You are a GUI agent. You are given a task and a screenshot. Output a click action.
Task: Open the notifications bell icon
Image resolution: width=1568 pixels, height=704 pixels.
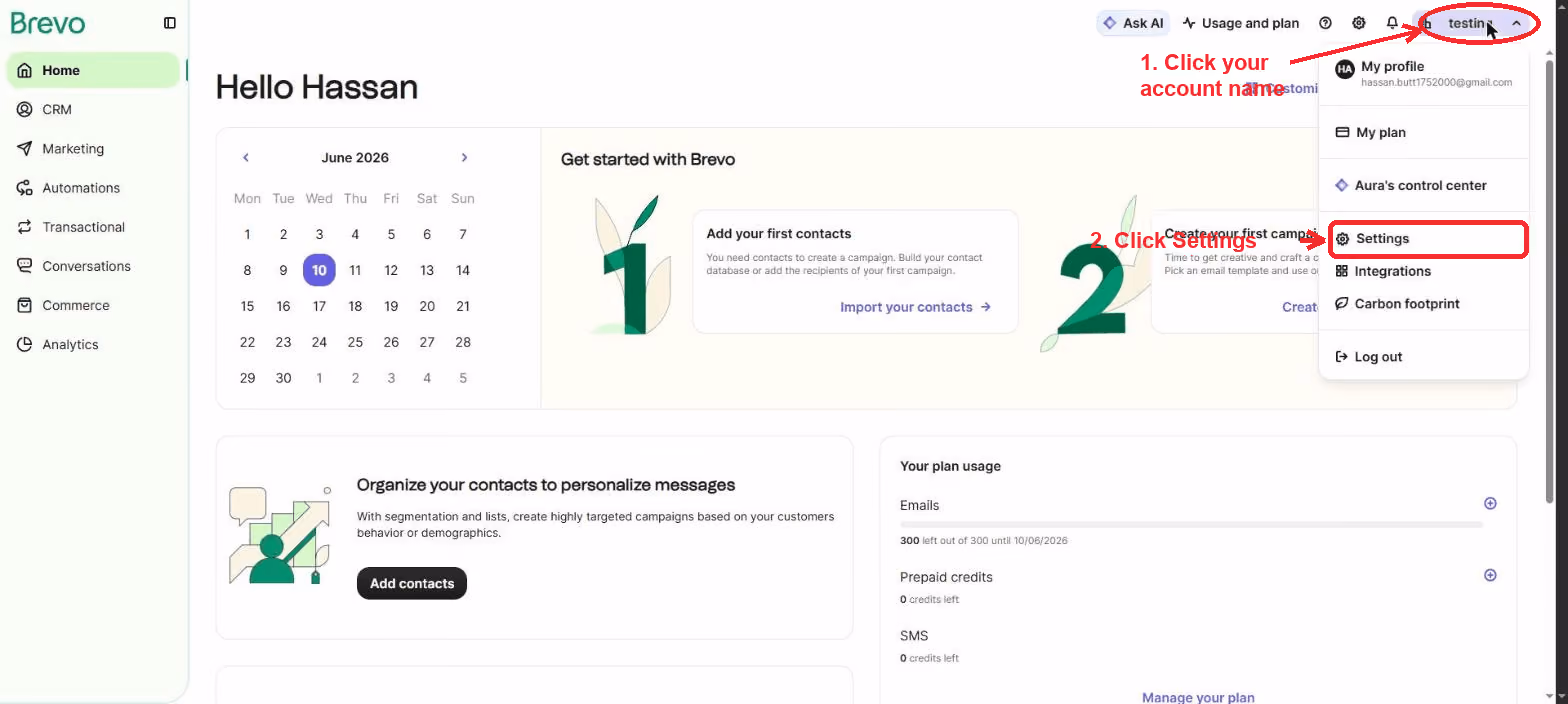pyautogui.click(x=1392, y=23)
